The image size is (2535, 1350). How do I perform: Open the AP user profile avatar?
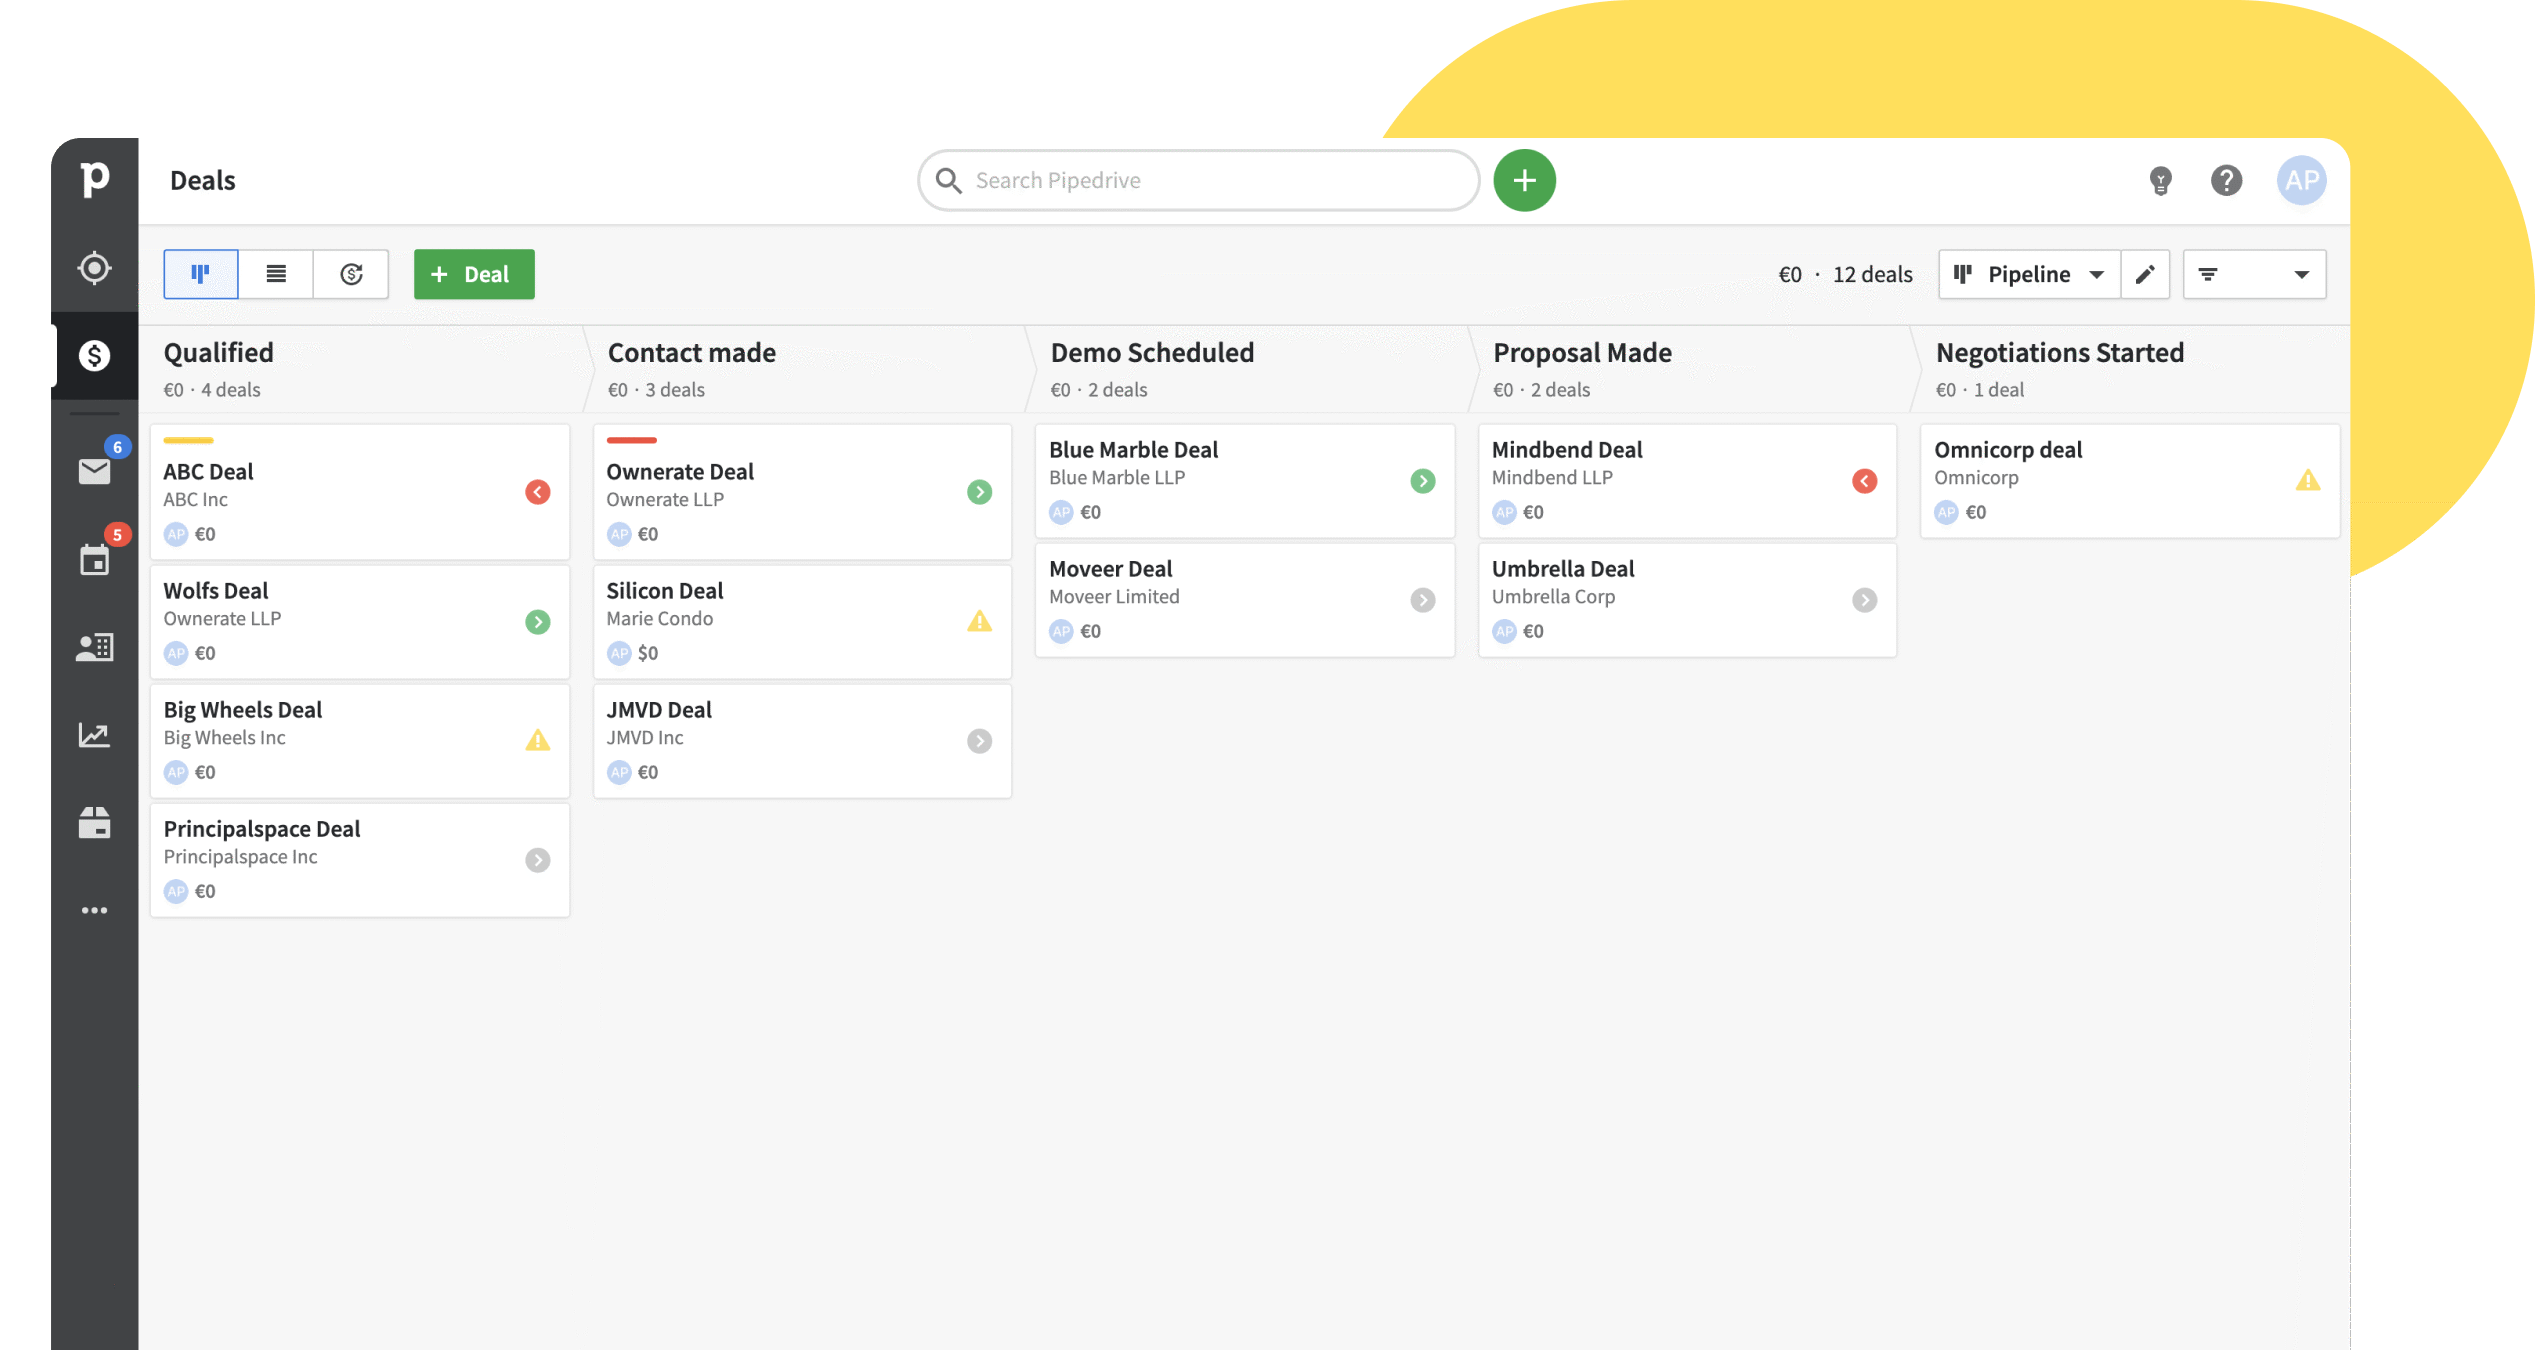point(2301,181)
